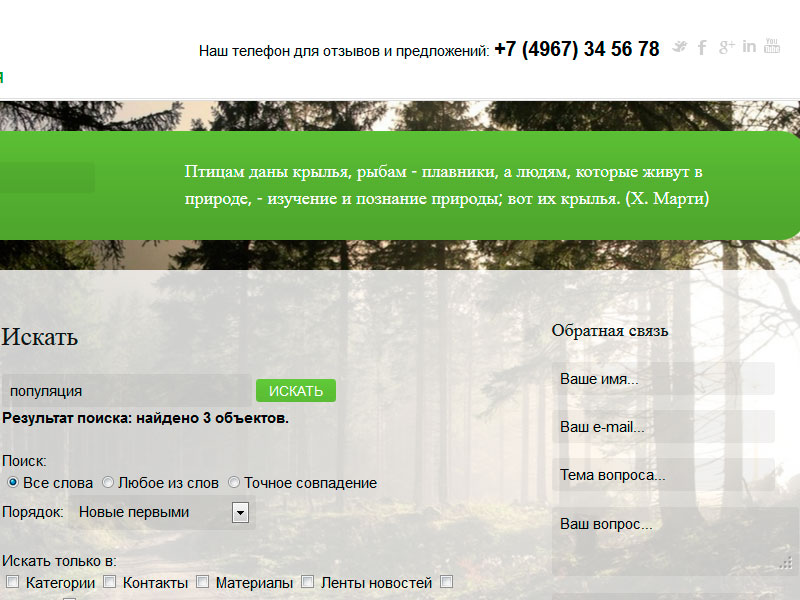Viewport: 800px width, 600px height.
Task: Open the Twitter bird icon link
Action: point(680,47)
